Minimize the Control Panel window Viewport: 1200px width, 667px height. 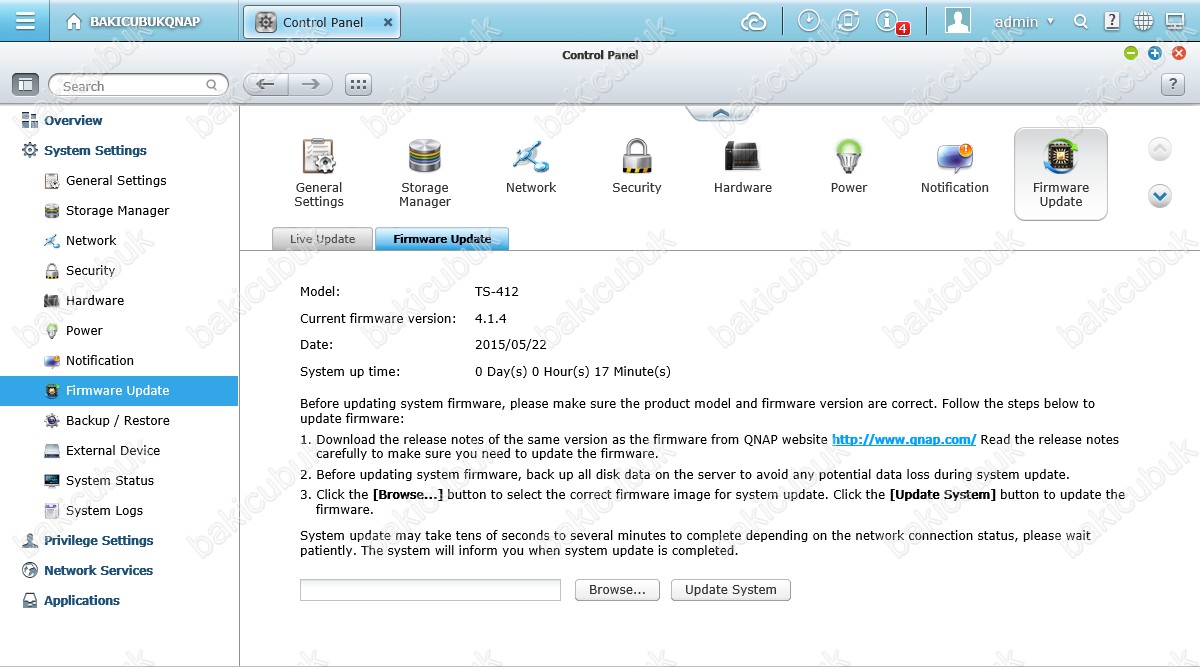(1131, 53)
